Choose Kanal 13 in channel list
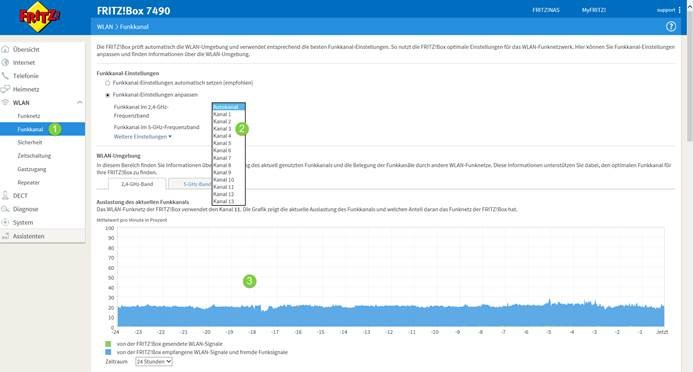693x372 pixels. pos(228,201)
